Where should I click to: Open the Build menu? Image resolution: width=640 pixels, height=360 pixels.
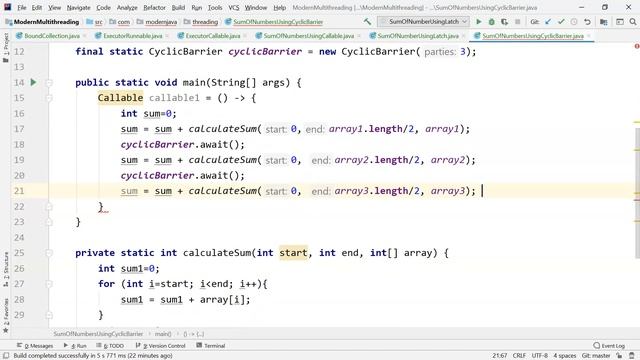178,7
